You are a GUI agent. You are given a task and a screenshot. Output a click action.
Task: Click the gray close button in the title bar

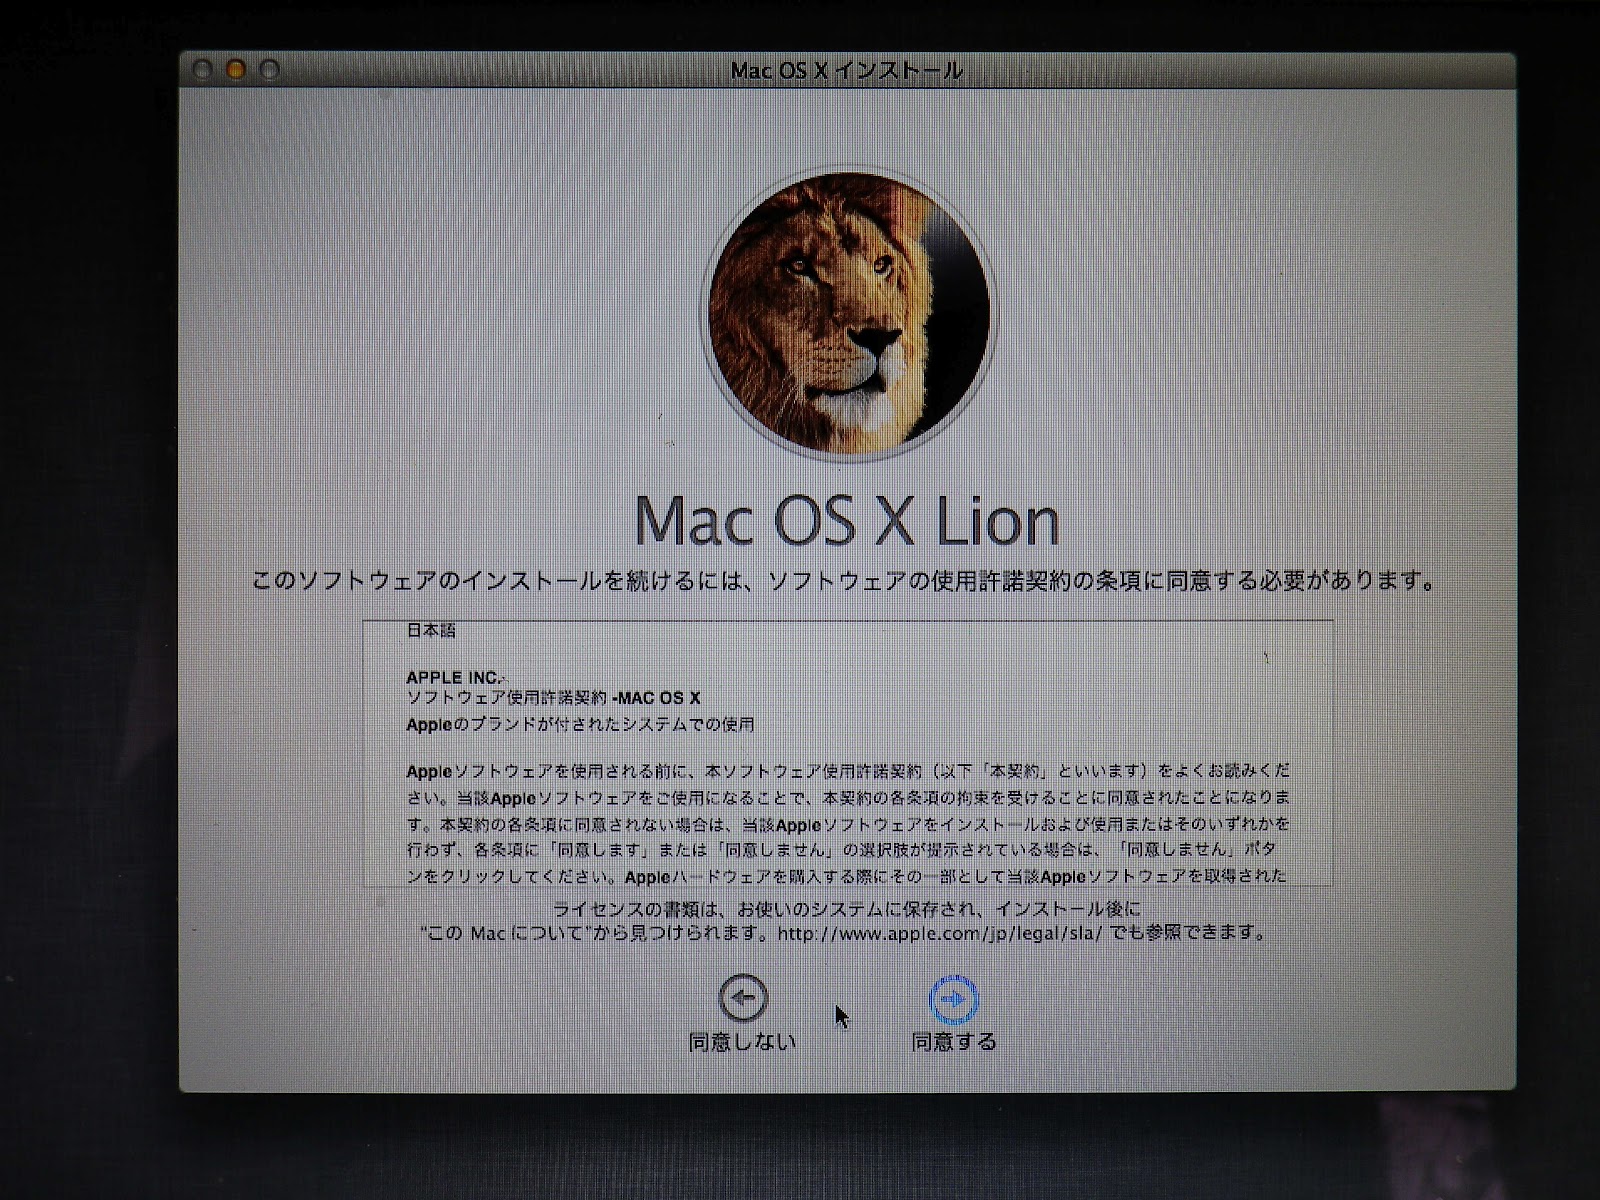pos(203,70)
